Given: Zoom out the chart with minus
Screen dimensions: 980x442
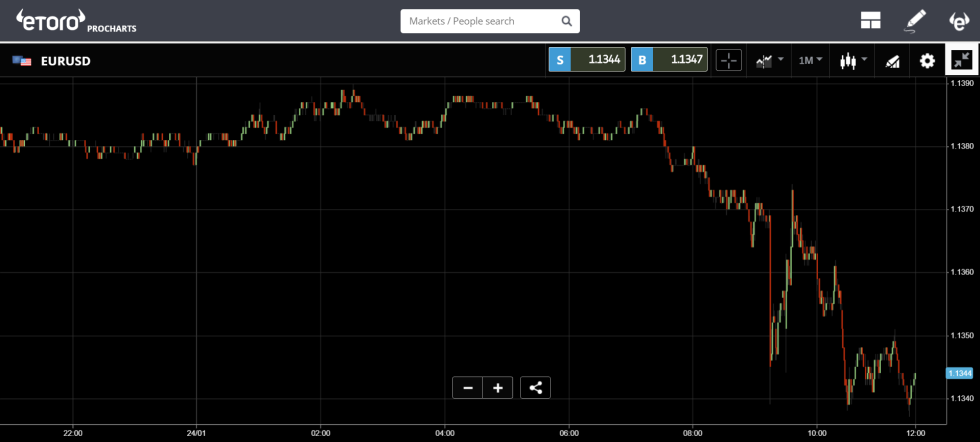Looking at the screenshot, I should tap(467, 388).
